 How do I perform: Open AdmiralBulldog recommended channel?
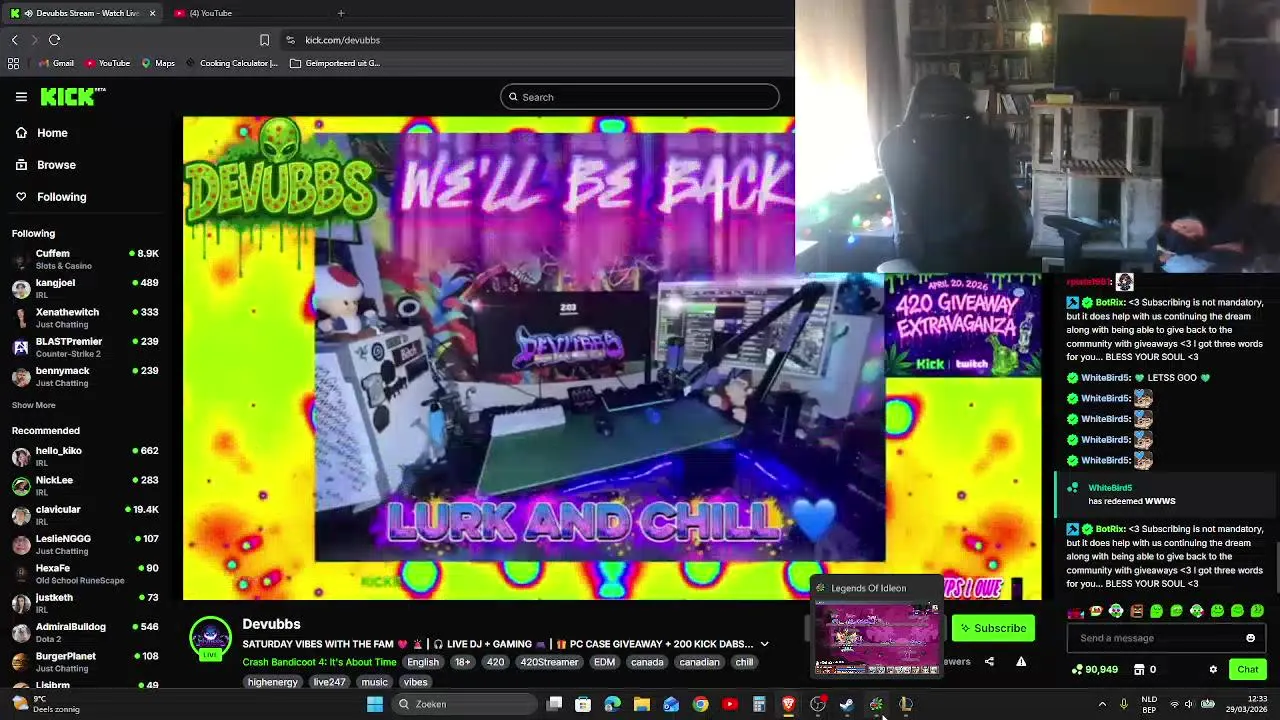coord(85,632)
